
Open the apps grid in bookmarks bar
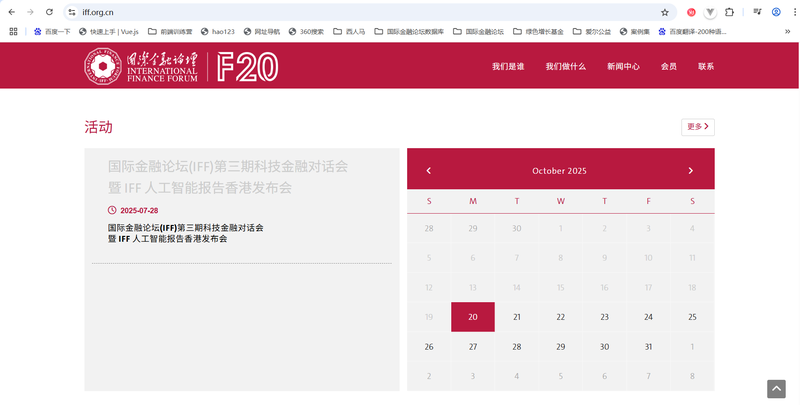pos(13,31)
